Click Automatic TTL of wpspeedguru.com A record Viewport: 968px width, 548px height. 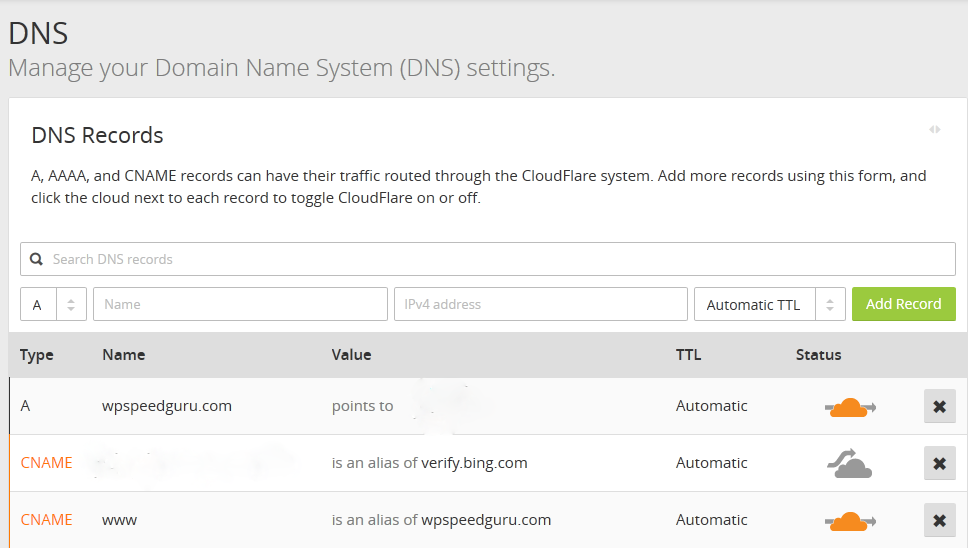pos(712,406)
